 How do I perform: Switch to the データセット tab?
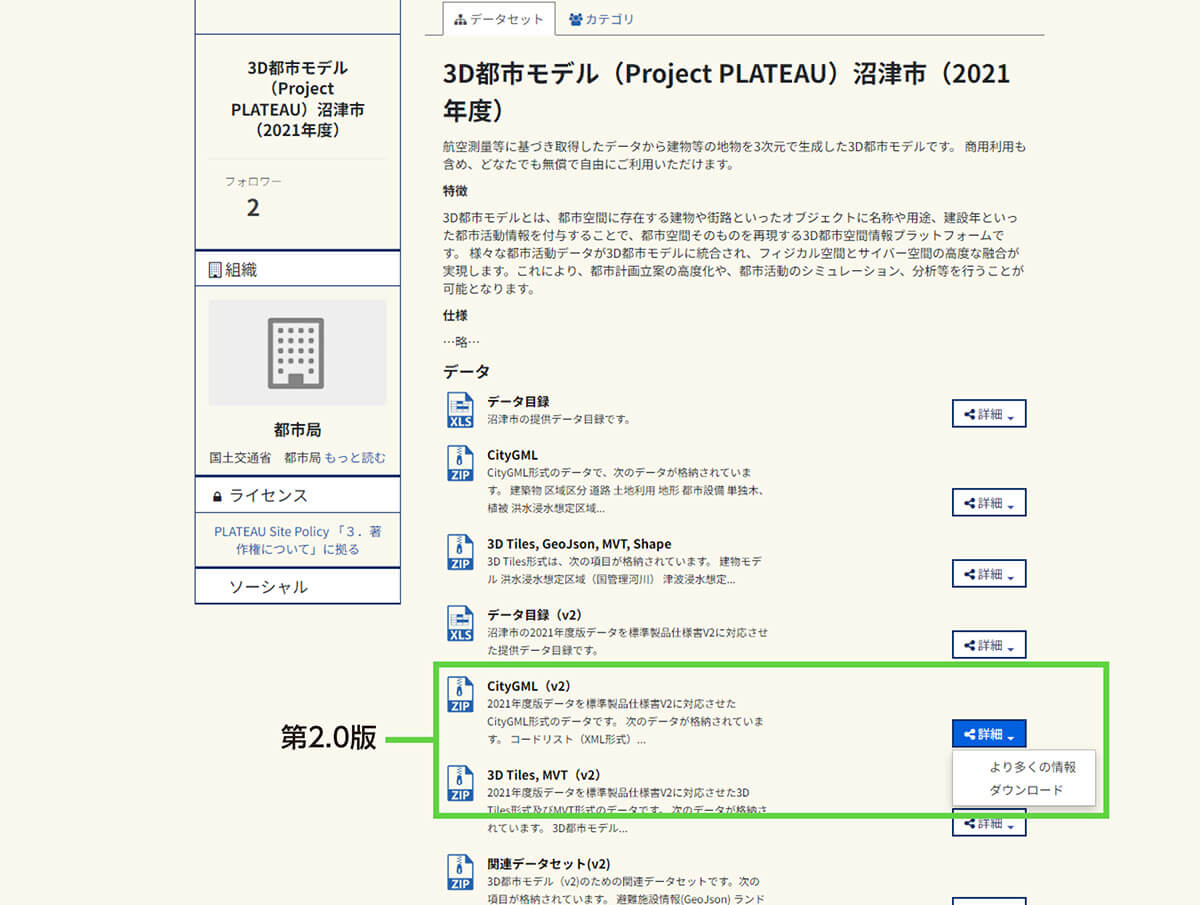click(498, 19)
